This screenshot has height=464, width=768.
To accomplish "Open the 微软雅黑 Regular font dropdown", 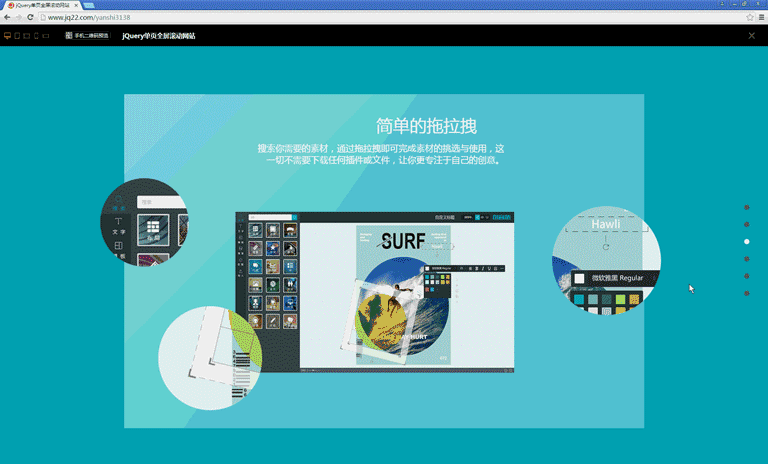I will [616, 278].
